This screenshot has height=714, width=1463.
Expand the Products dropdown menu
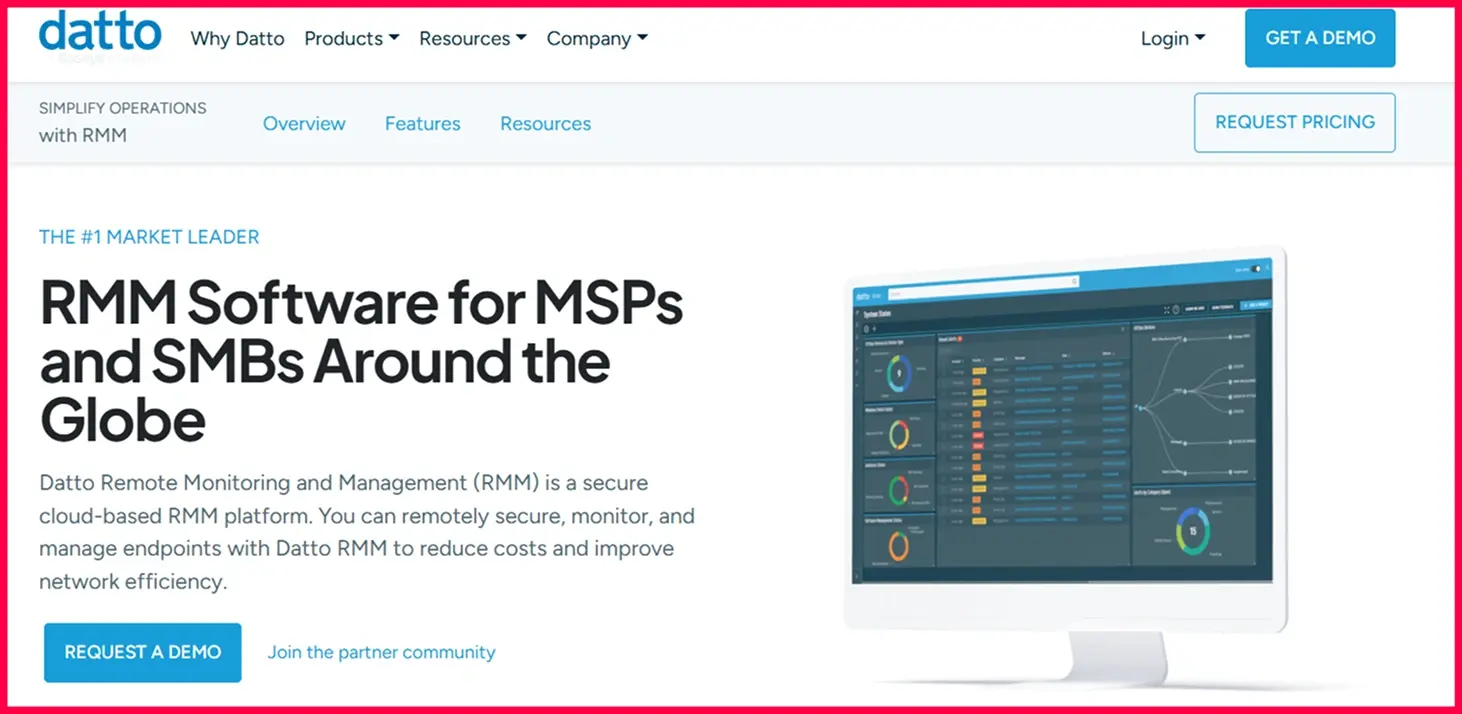coord(352,39)
